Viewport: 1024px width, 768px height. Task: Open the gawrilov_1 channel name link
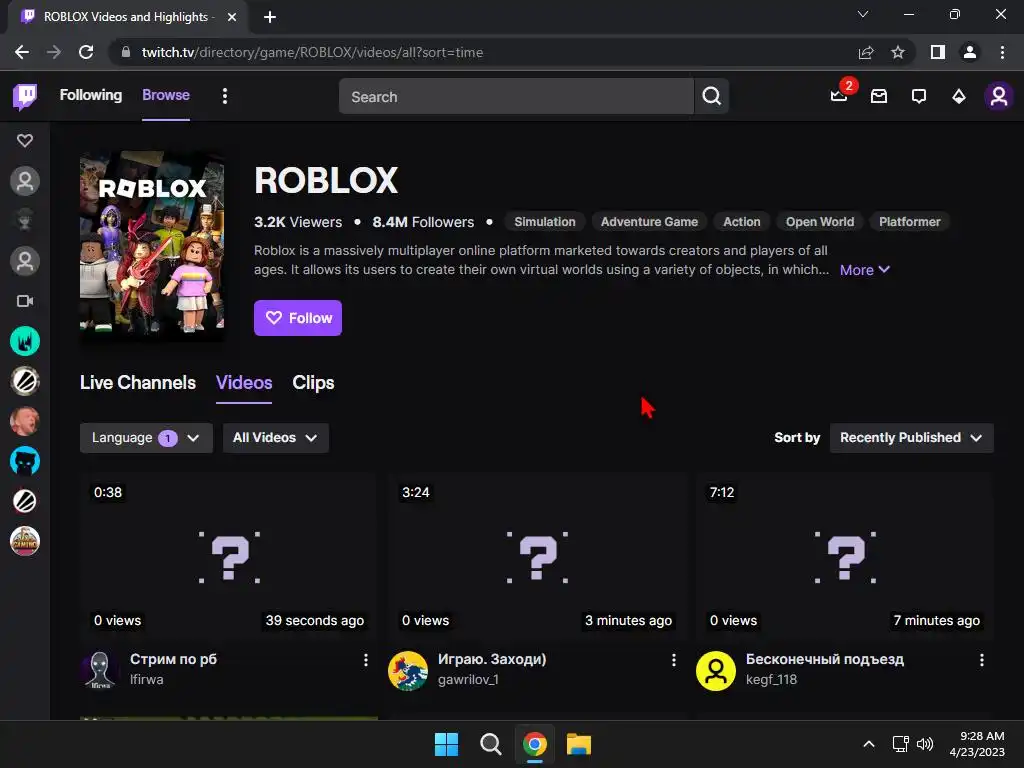tap(468, 680)
